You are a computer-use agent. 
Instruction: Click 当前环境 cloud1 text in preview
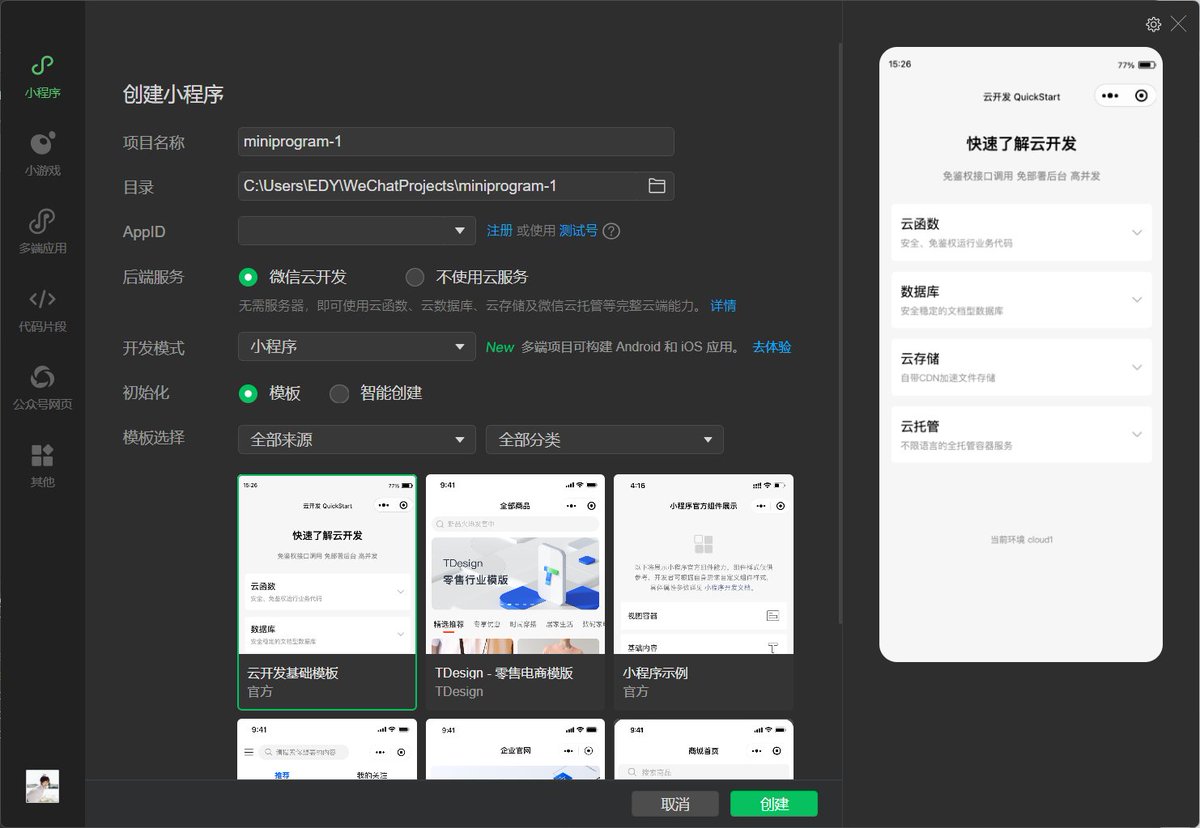[1021, 540]
